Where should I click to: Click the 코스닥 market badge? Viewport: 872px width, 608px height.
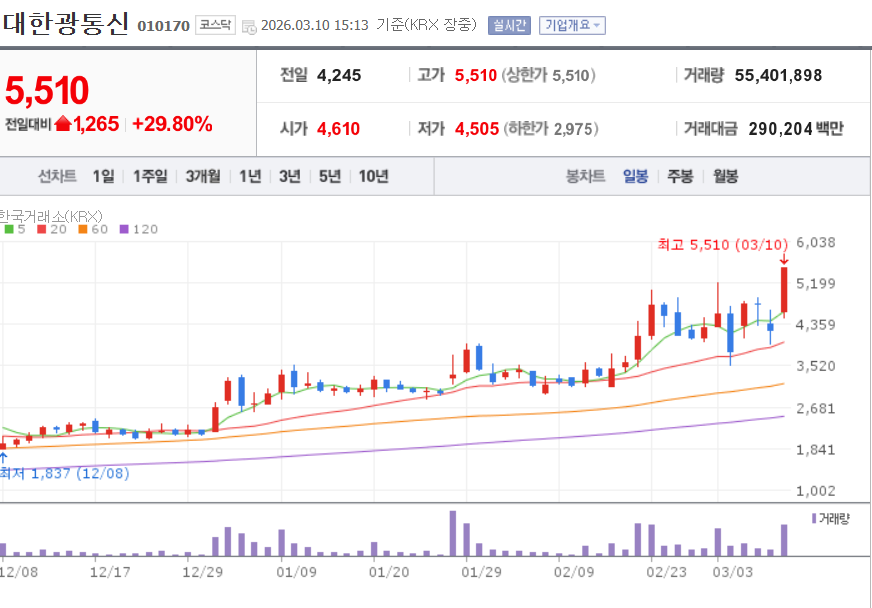click(215, 25)
